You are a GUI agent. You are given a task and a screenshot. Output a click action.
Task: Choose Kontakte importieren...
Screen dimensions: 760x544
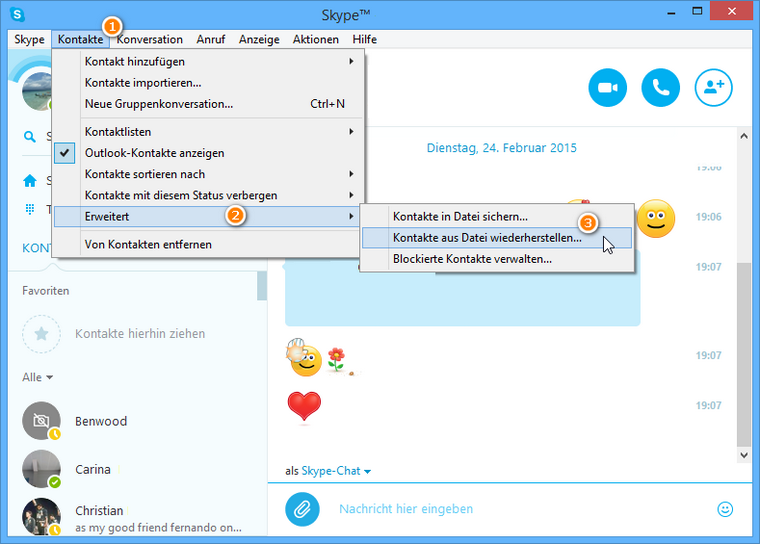(x=208, y=83)
